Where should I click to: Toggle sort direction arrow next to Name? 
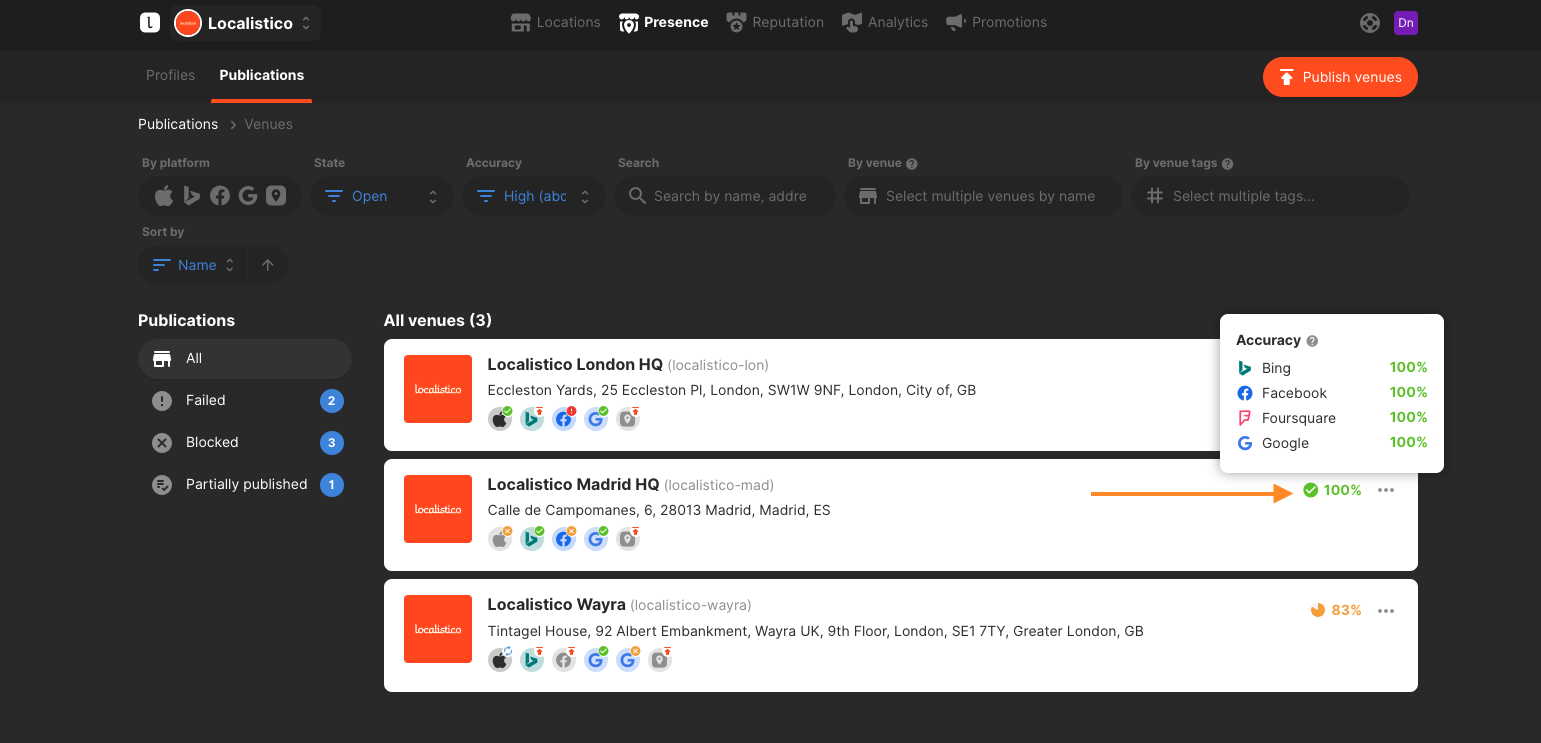267,265
